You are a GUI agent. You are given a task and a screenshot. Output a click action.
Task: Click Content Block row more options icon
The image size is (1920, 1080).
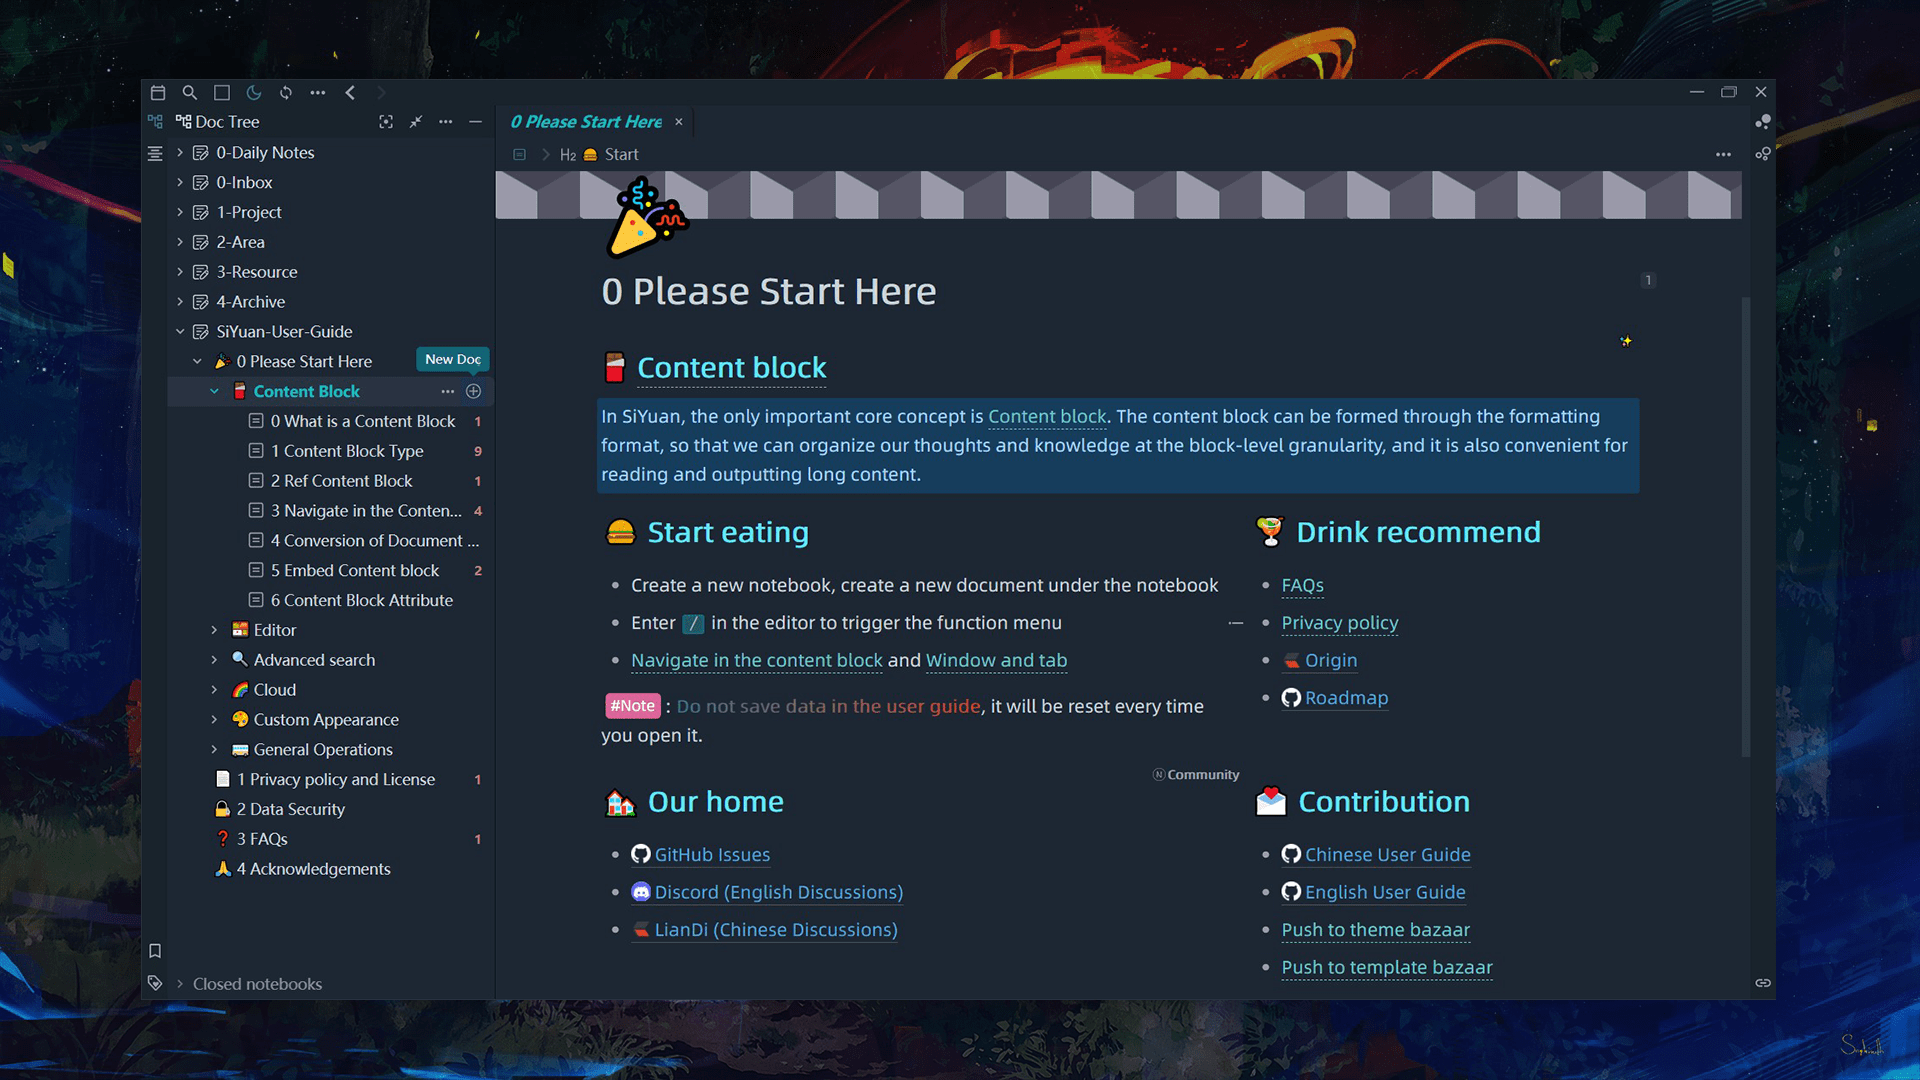click(x=448, y=391)
